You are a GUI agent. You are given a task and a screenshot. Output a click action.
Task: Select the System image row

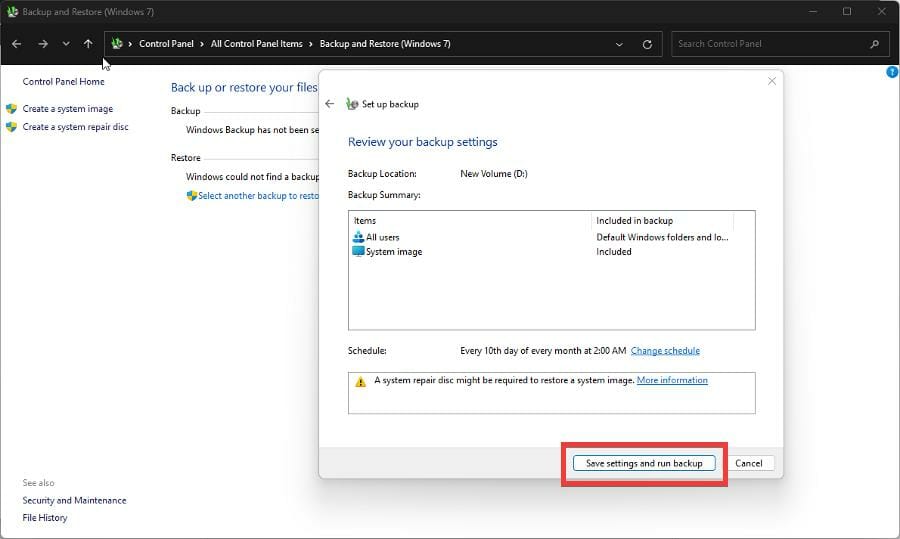tap(394, 252)
